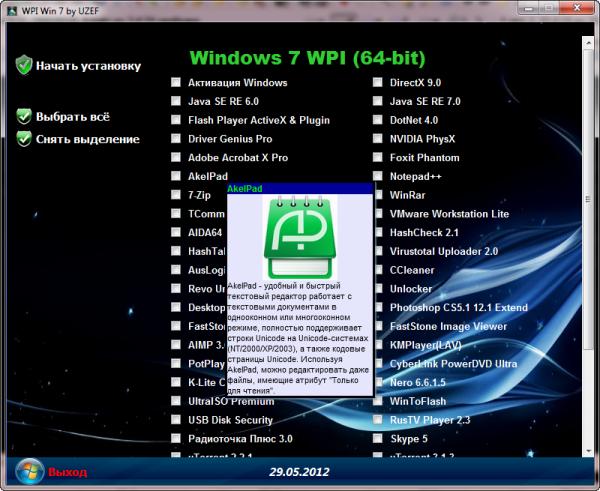Select the Notepad++ checkbox
The image size is (600, 491).
pos(377,176)
